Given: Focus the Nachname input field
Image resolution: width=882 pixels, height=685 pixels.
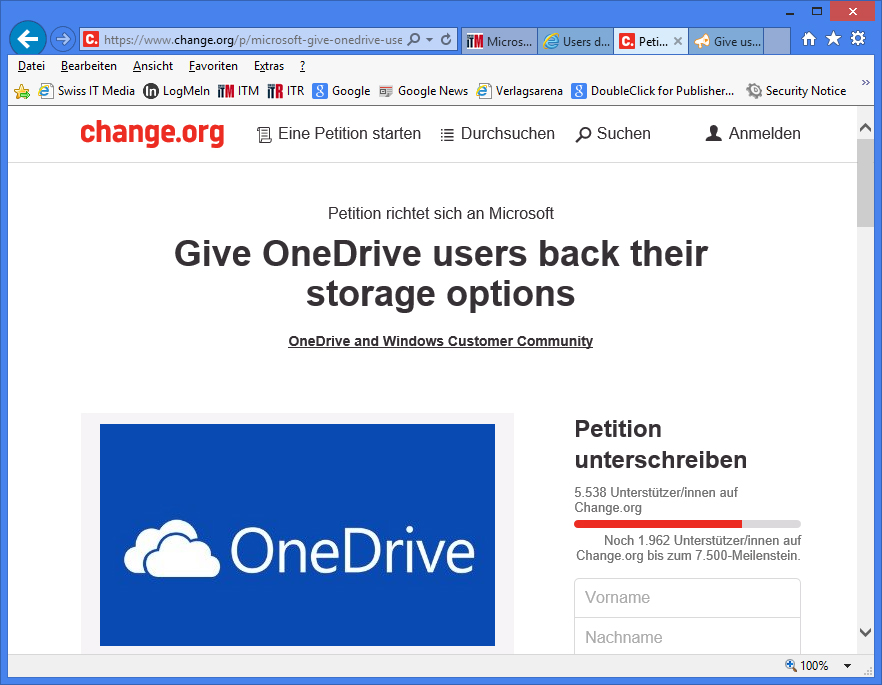Looking at the screenshot, I should (x=687, y=637).
